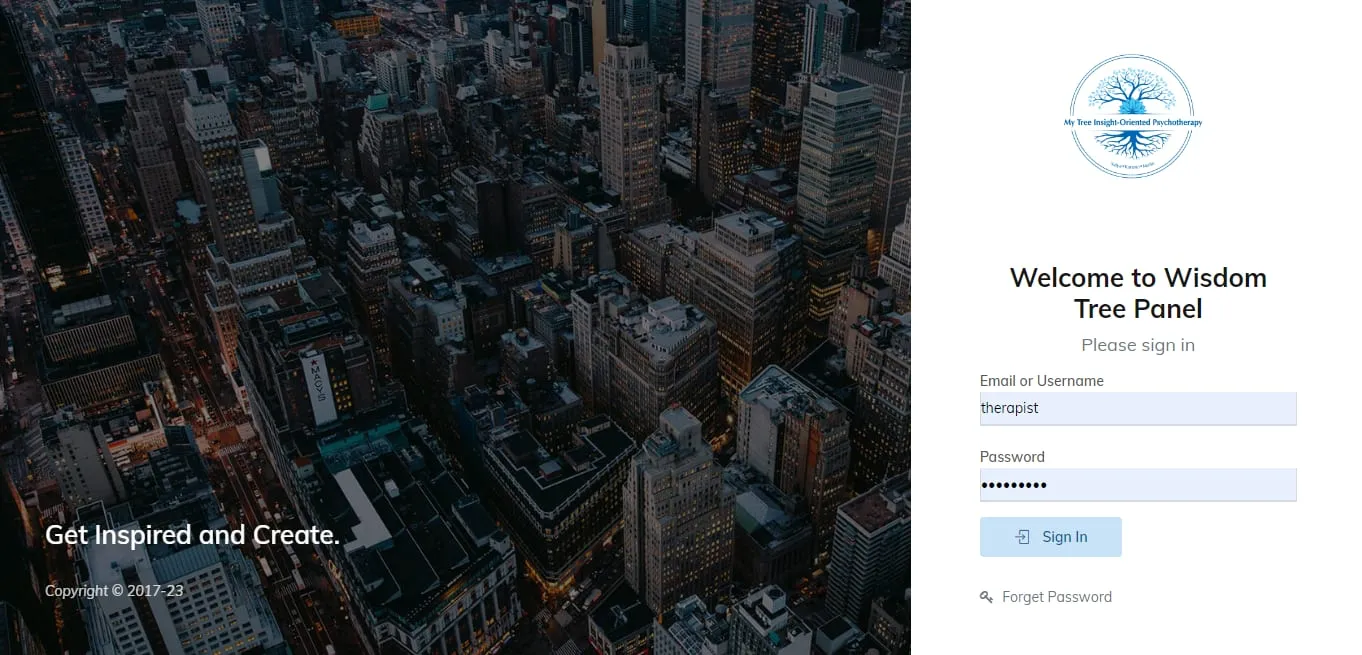
Task: Focus the Password input field
Action: click(1138, 485)
